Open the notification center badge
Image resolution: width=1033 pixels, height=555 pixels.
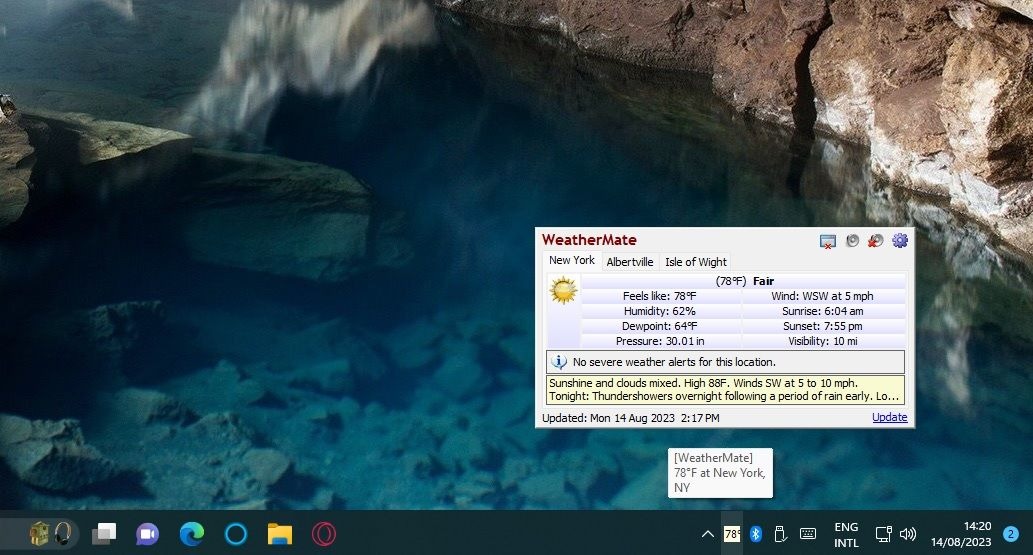click(x=1011, y=534)
